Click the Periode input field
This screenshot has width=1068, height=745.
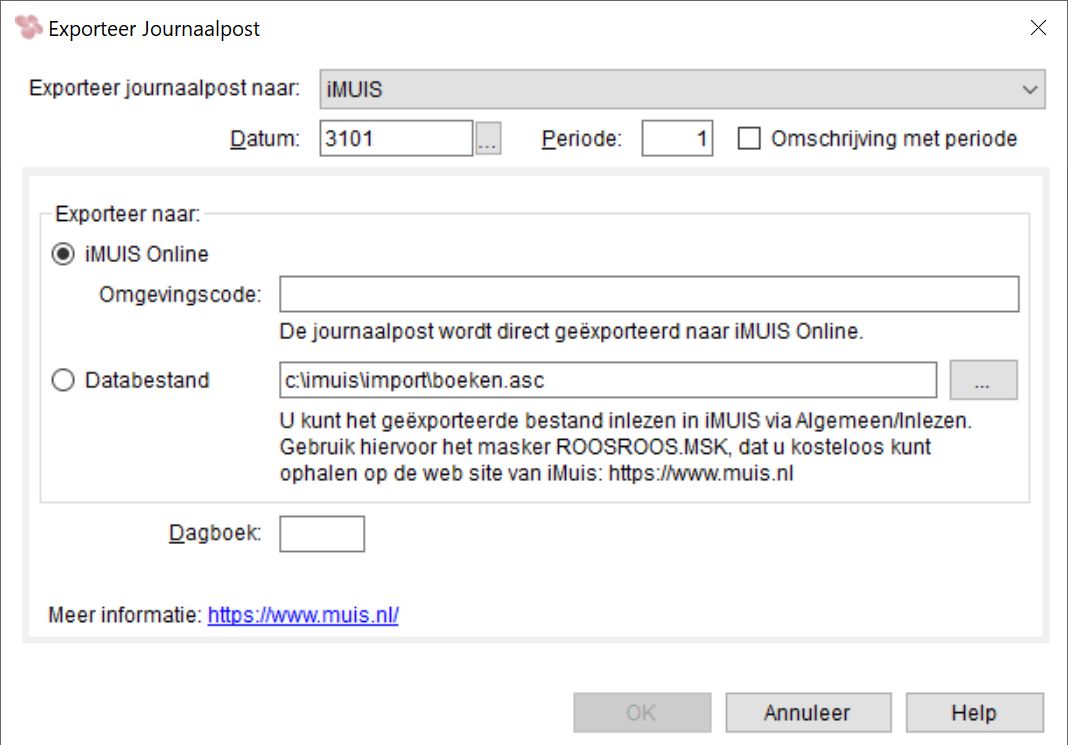[x=677, y=138]
